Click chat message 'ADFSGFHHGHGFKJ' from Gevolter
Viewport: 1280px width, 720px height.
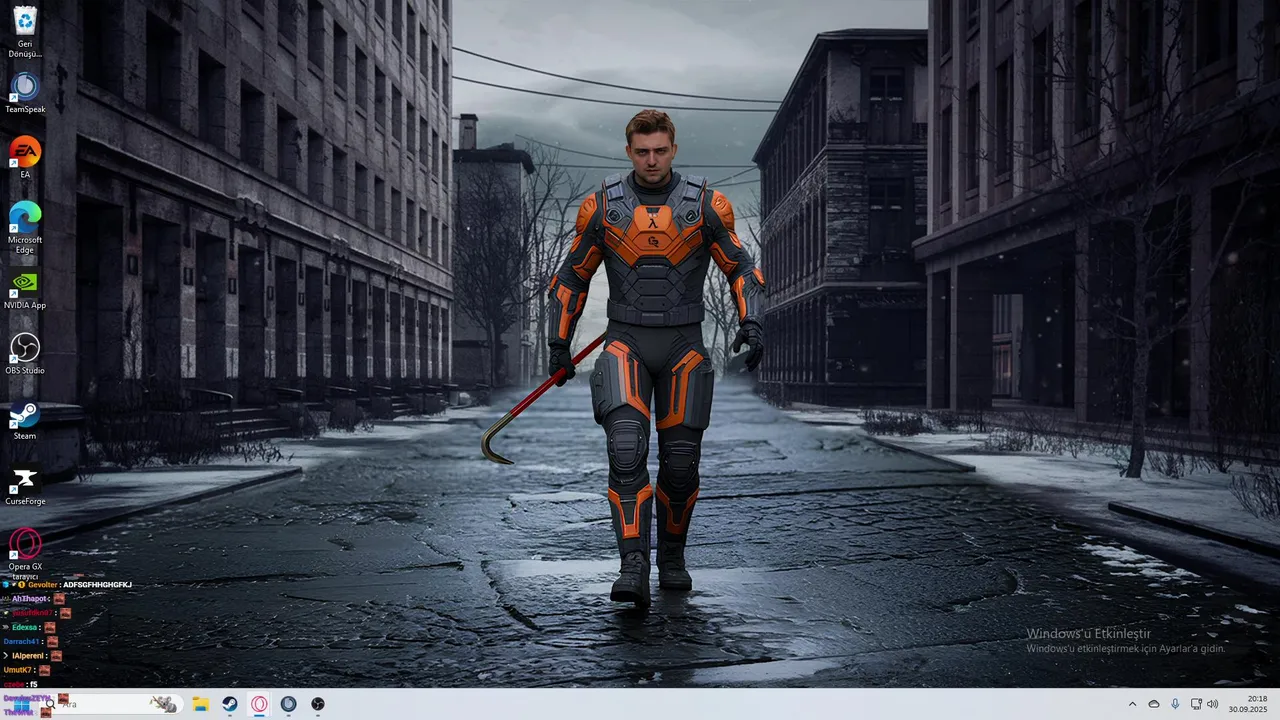click(x=97, y=584)
